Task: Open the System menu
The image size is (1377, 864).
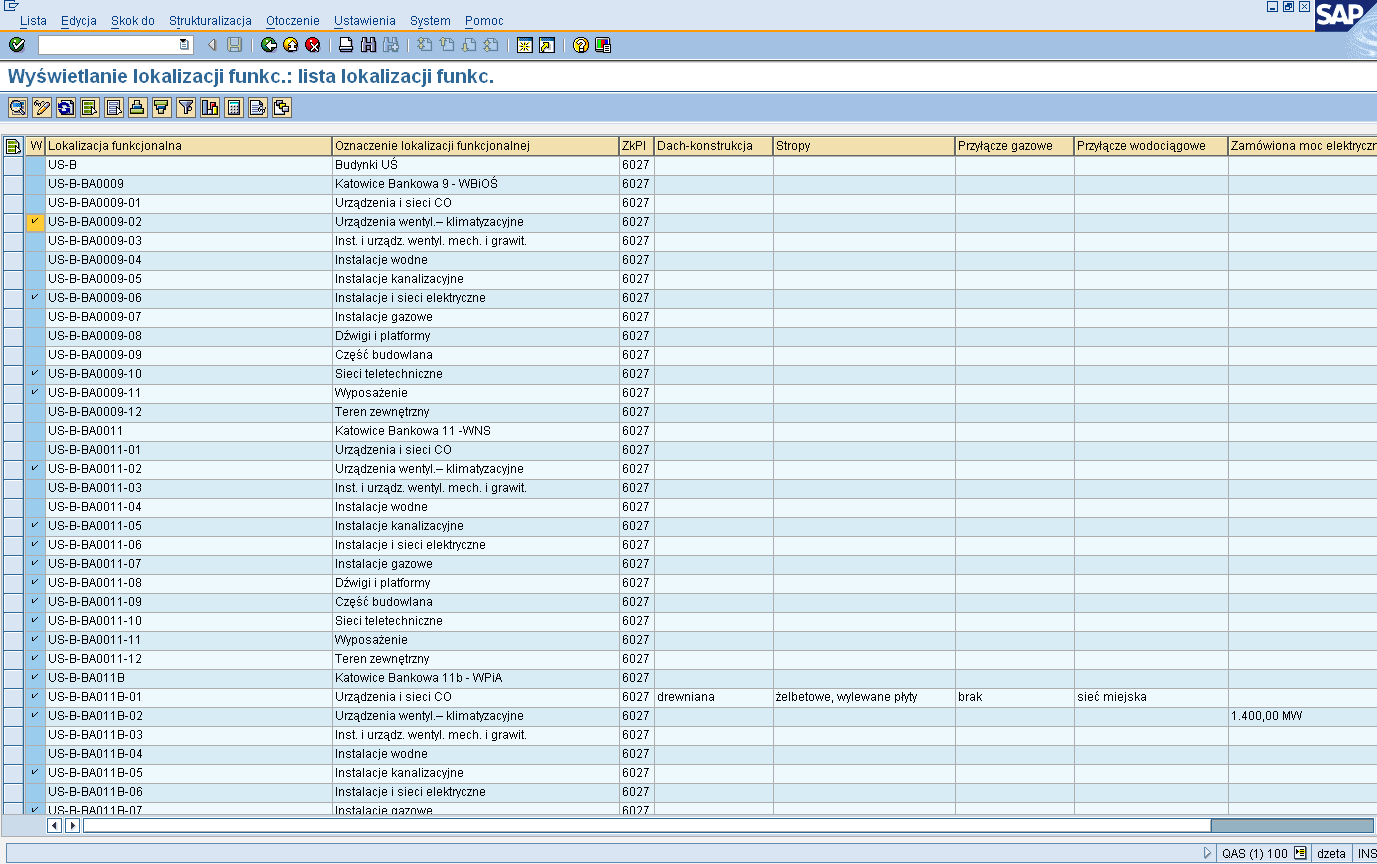Action: coord(430,20)
